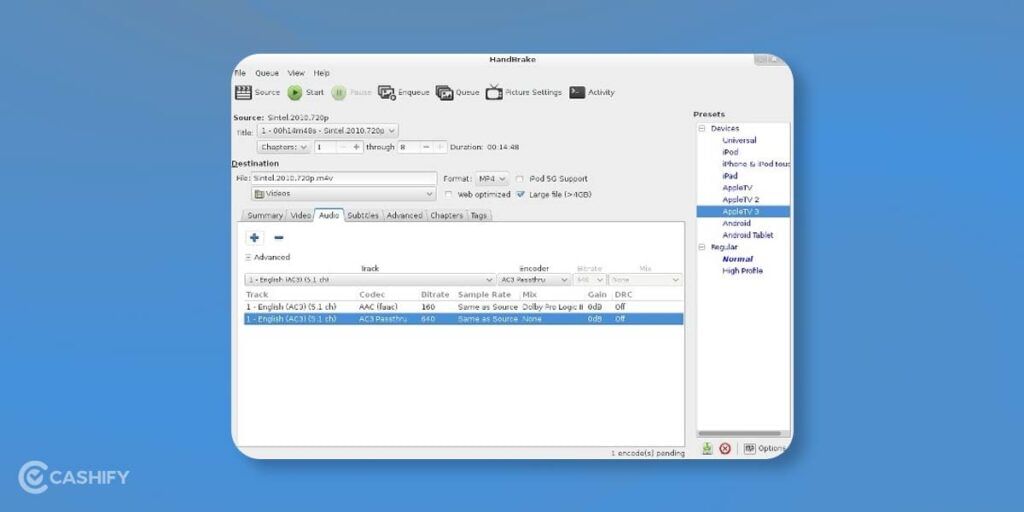Open Videos destination folder dropdown
The image size is (1024, 512).
point(344,194)
